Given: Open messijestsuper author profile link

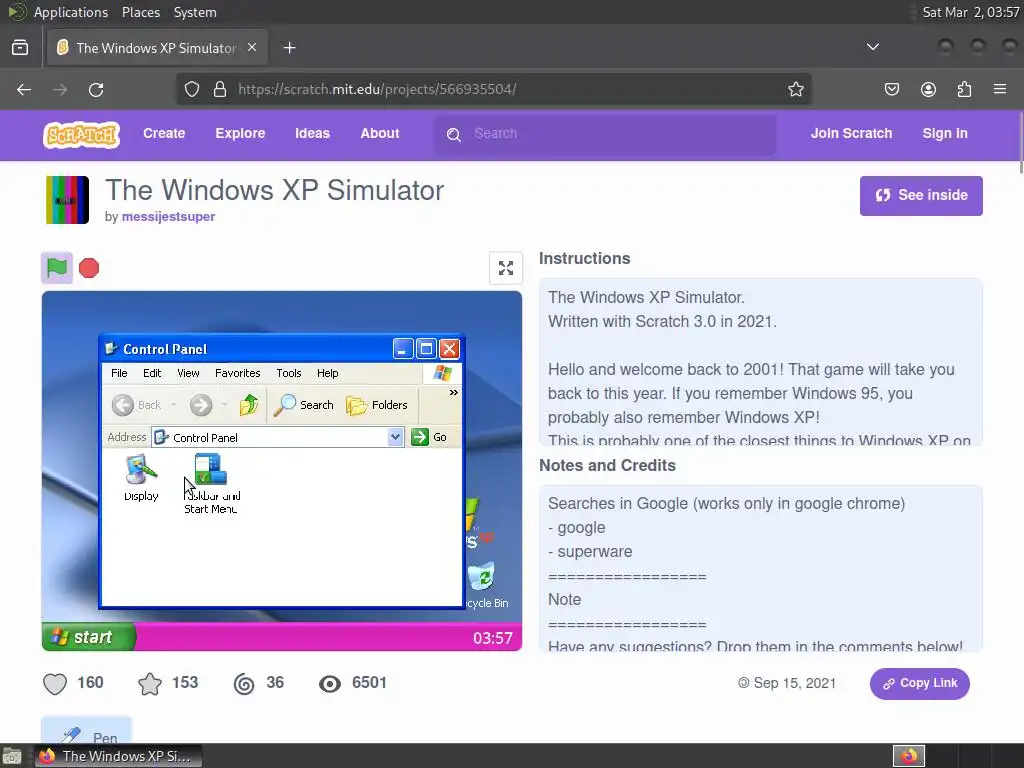Looking at the screenshot, I should click(168, 216).
